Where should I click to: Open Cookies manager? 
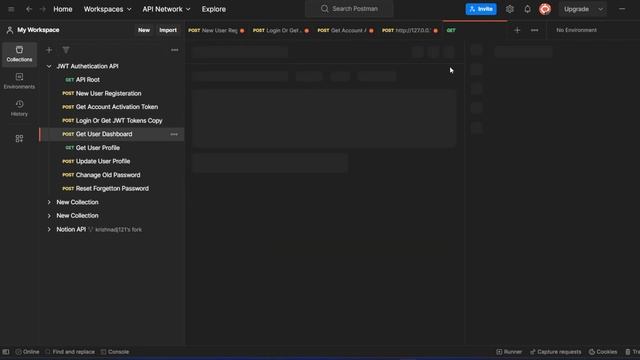603,352
